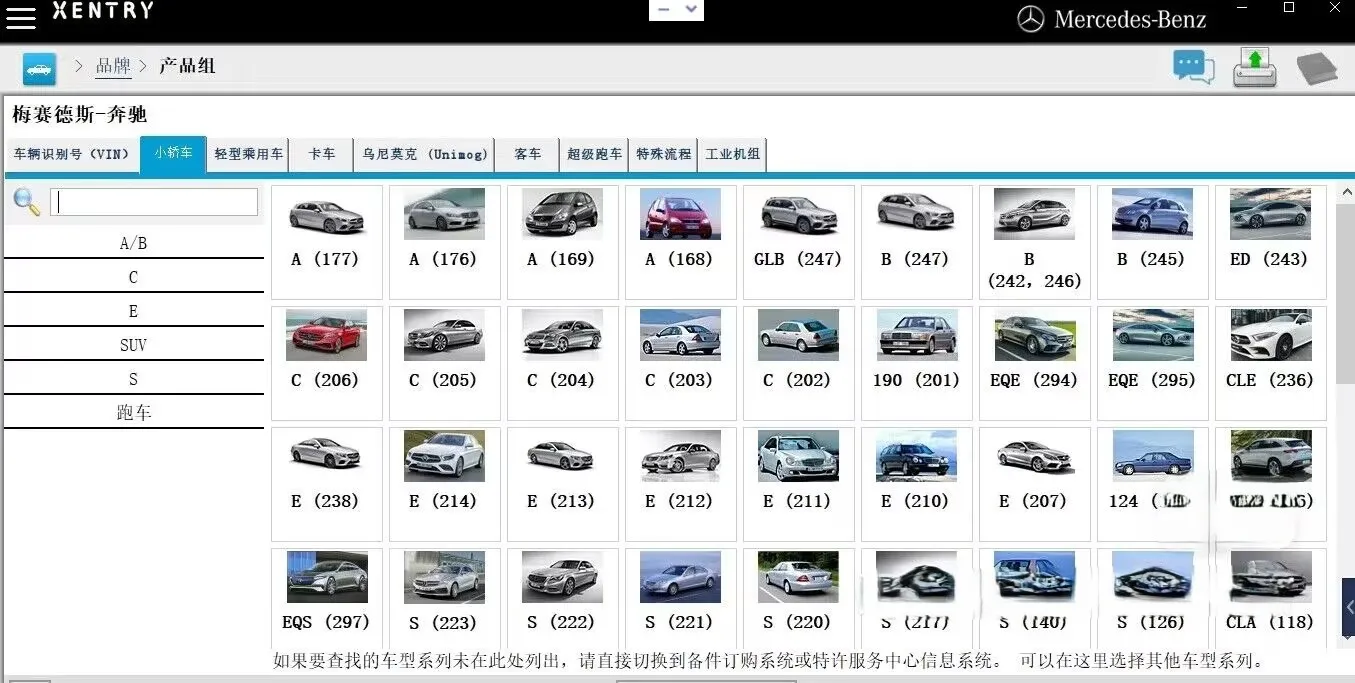Select the red C (206) model tile
This screenshot has height=683, width=1355.
(327, 363)
